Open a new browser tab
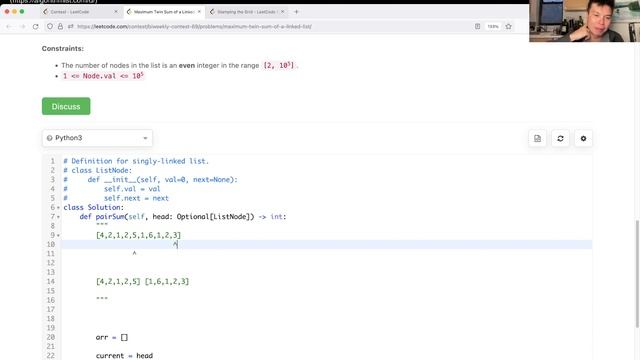The height and width of the screenshot is (360, 640). coord(296,12)
